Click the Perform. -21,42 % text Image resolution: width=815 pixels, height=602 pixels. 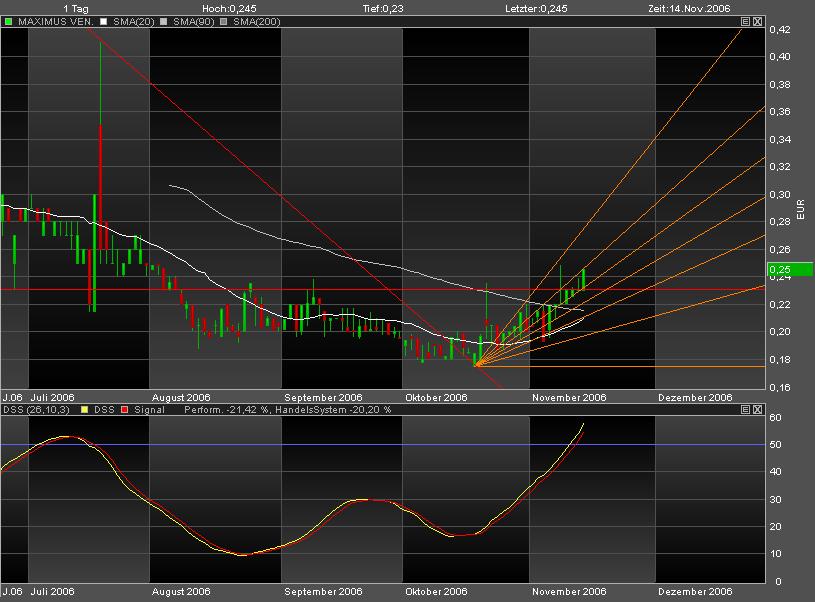tap(227, 410)
